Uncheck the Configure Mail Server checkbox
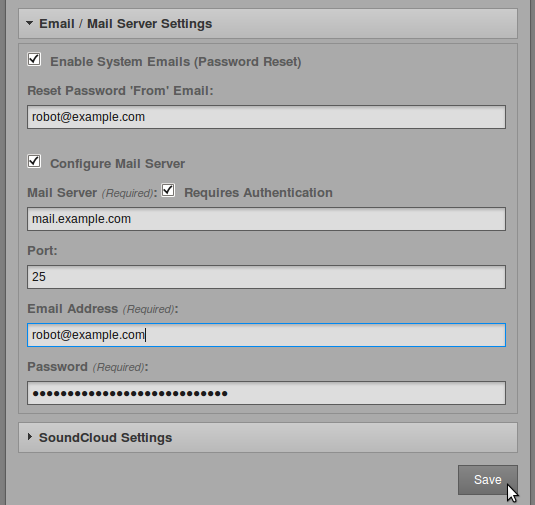Screen dimensions: 535x505 point(34,161)
